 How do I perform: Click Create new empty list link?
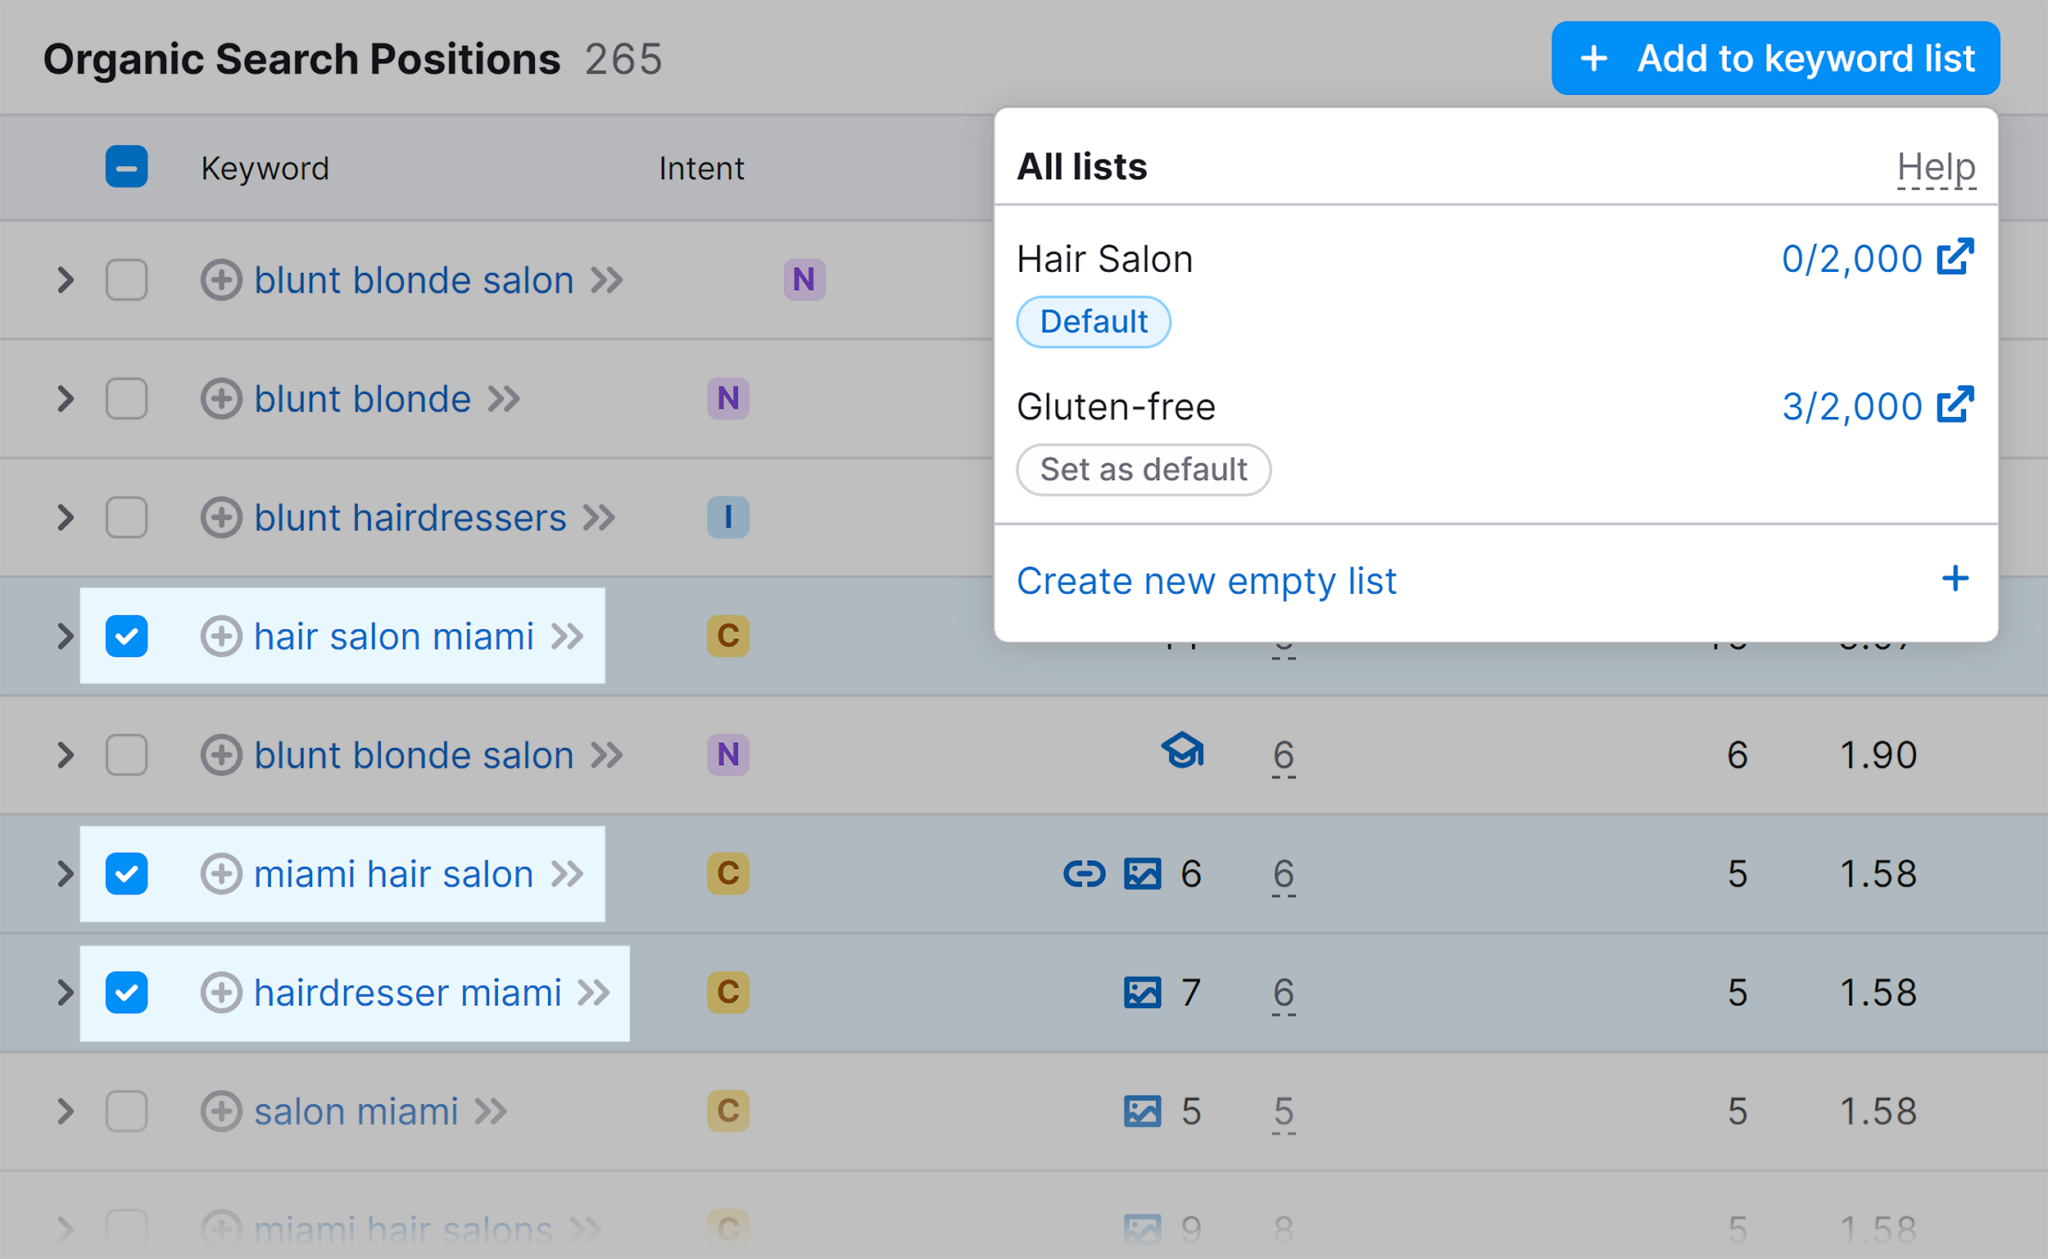(1207, 579)
